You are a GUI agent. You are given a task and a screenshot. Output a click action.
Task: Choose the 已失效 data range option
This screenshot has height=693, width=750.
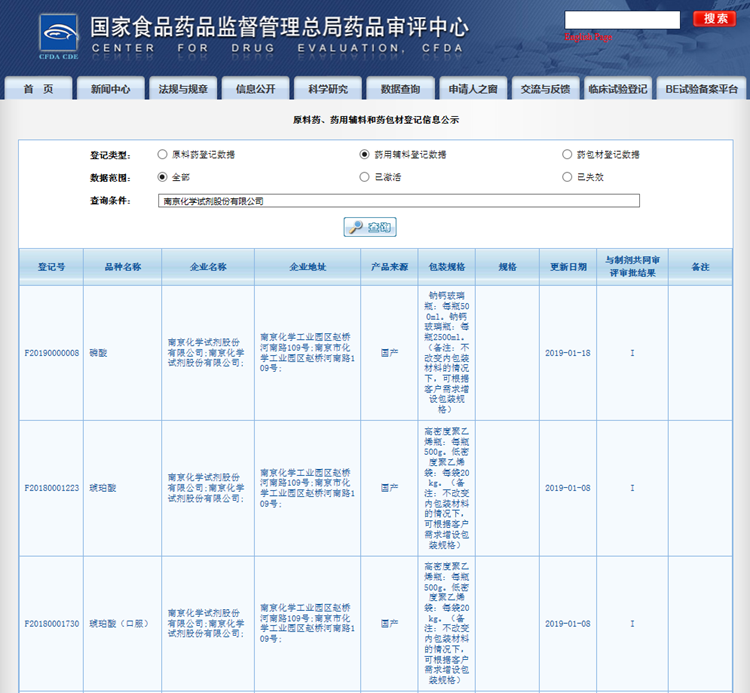(x=567, y=177)
